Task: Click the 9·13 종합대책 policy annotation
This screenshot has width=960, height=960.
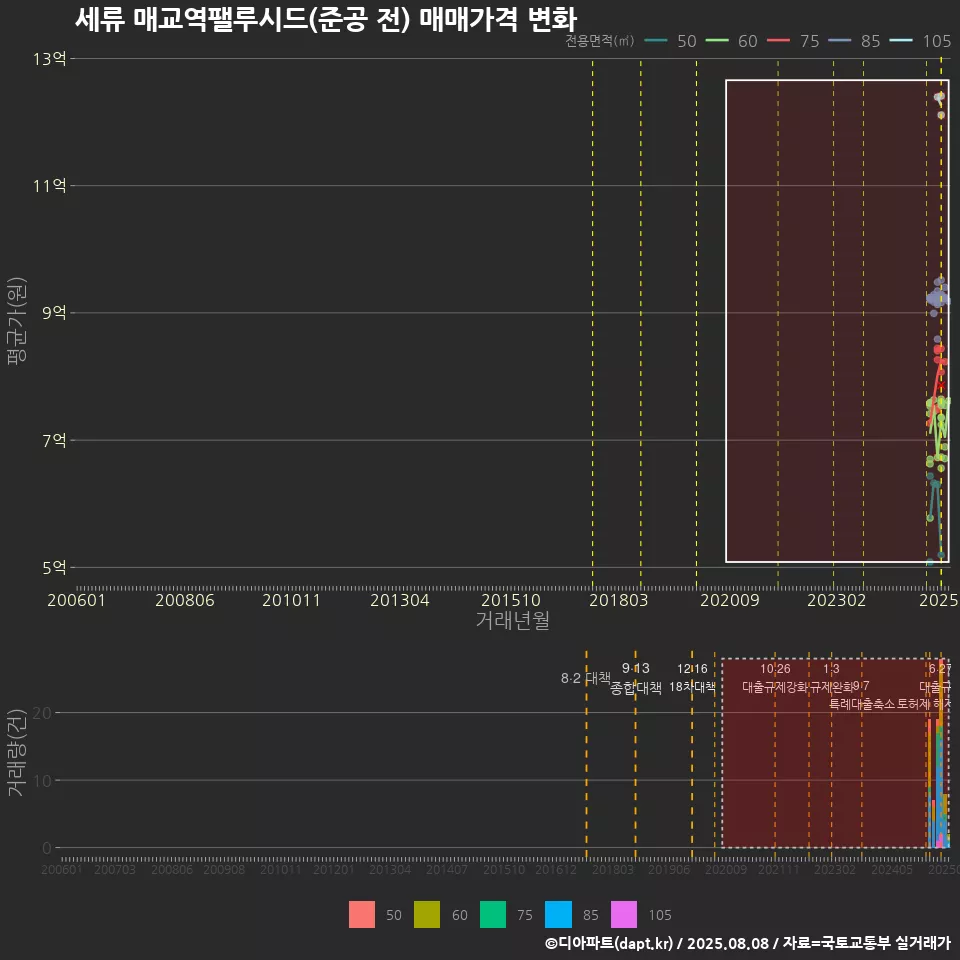Action: coord(636,678)
